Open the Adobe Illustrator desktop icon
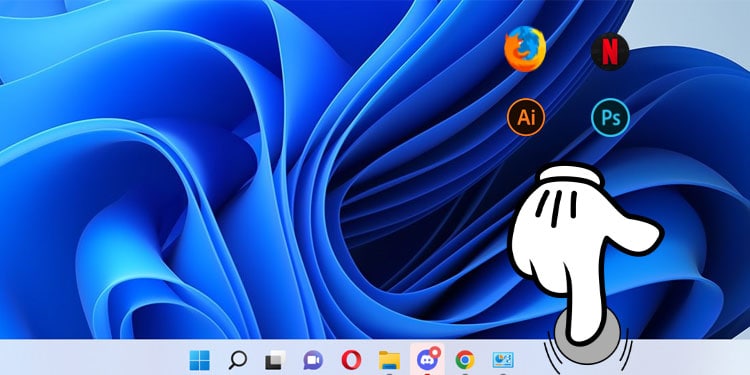Screen dimensions: 750x375 [x=526, y=117]
